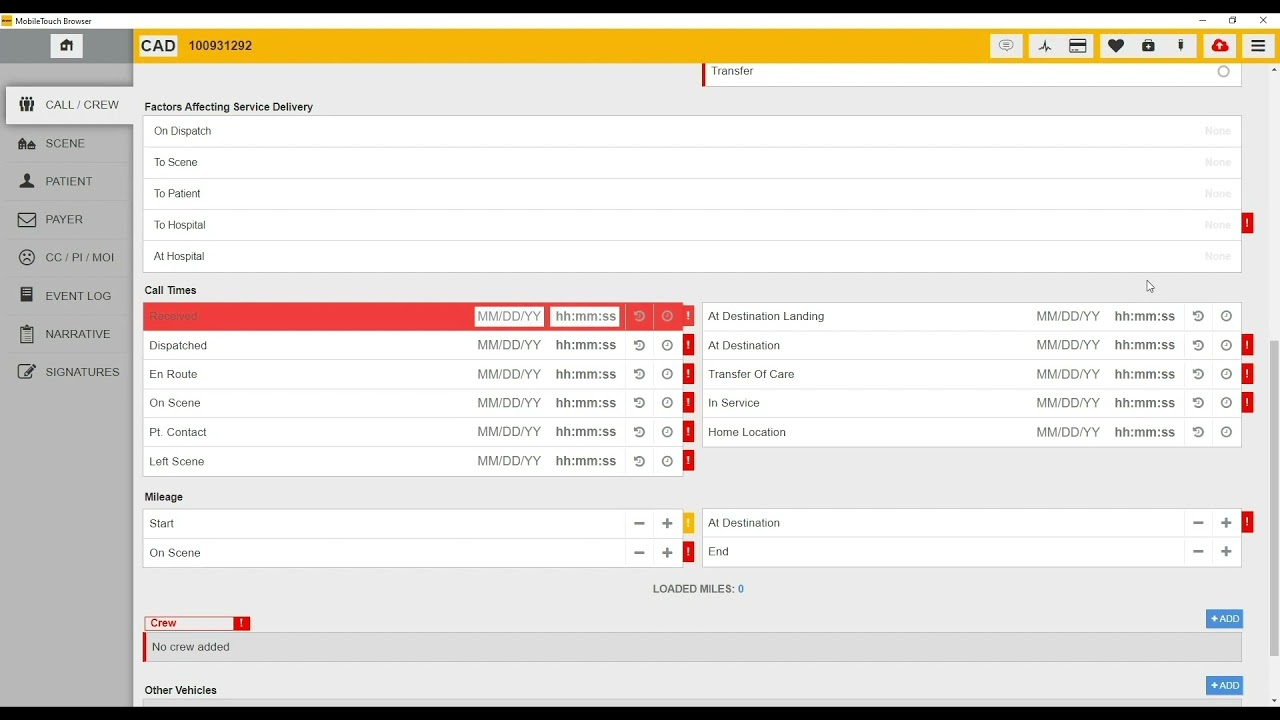The height and width of the screenshot is (720, 1280).
Task: Open the To Scene factors selector
Action: (692, 162)
